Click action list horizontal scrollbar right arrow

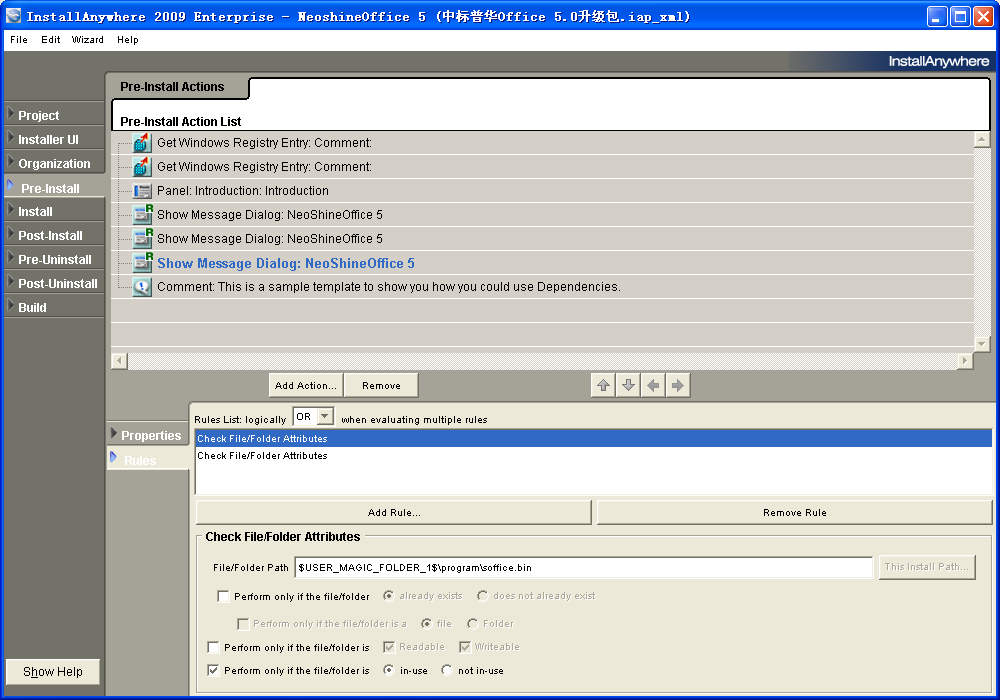point(965,361)
